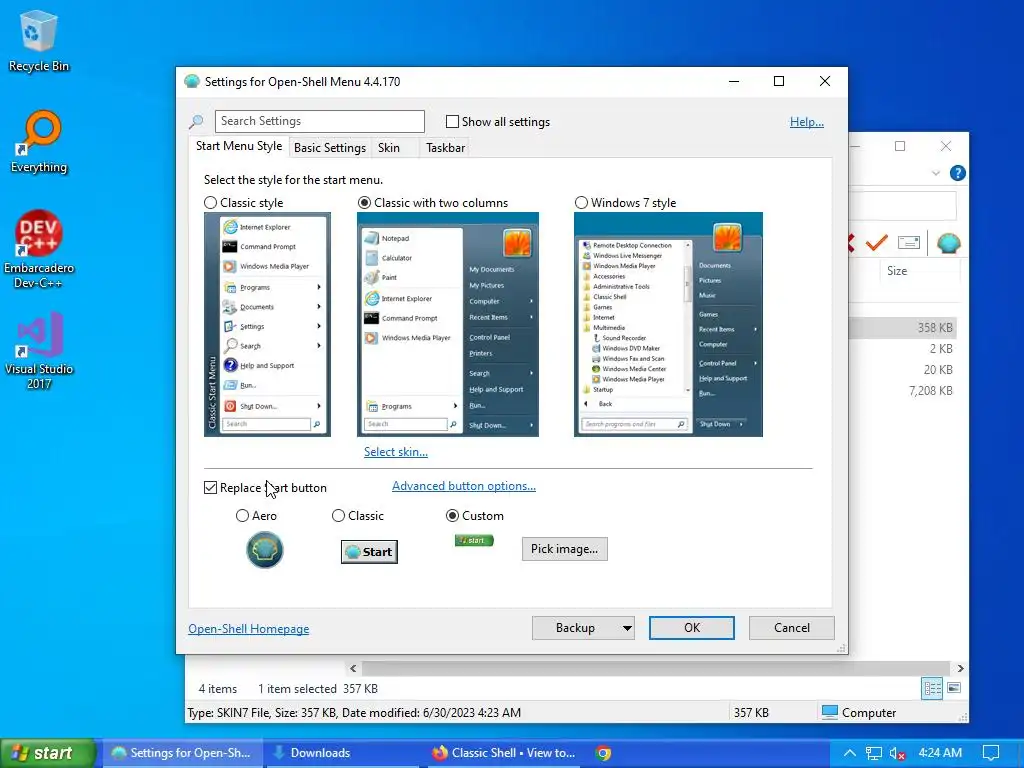The image size is (1024, 768).
Task: Click the scrollbar right arrow in Downloads window
Action: tap(960, 669)
